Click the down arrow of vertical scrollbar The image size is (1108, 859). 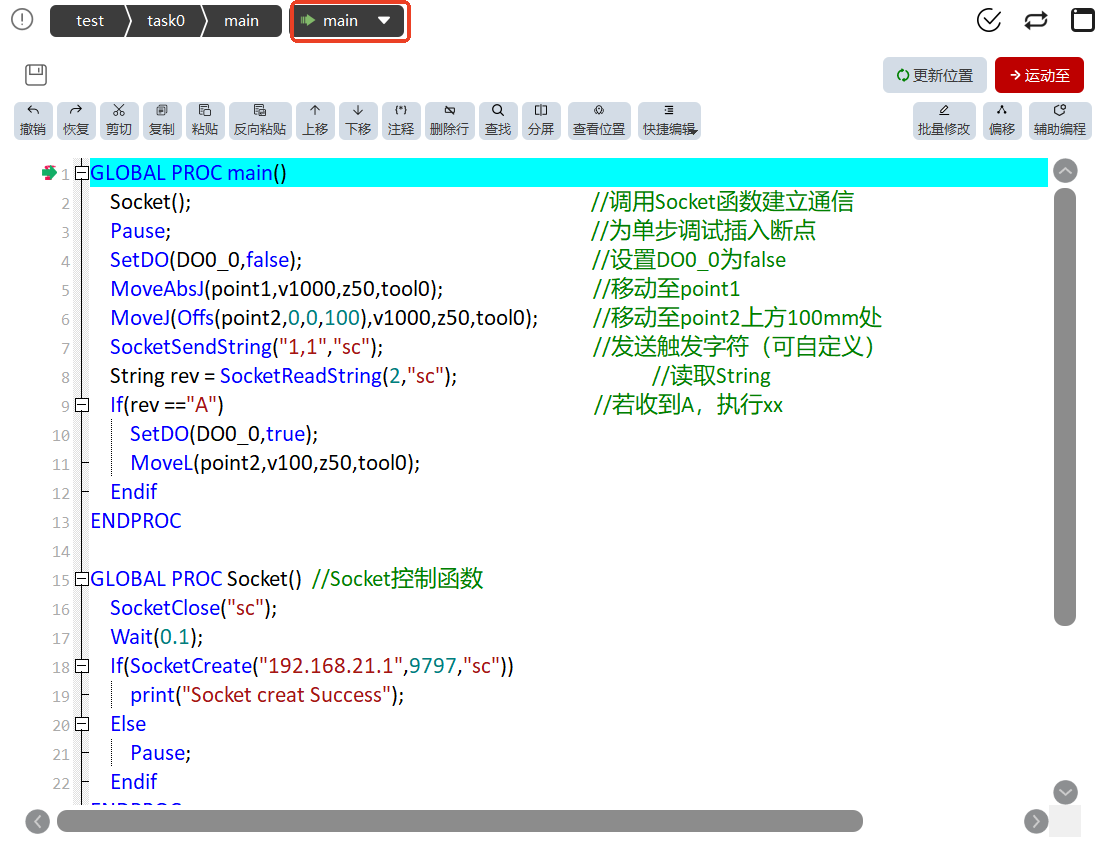(1065, 792)
